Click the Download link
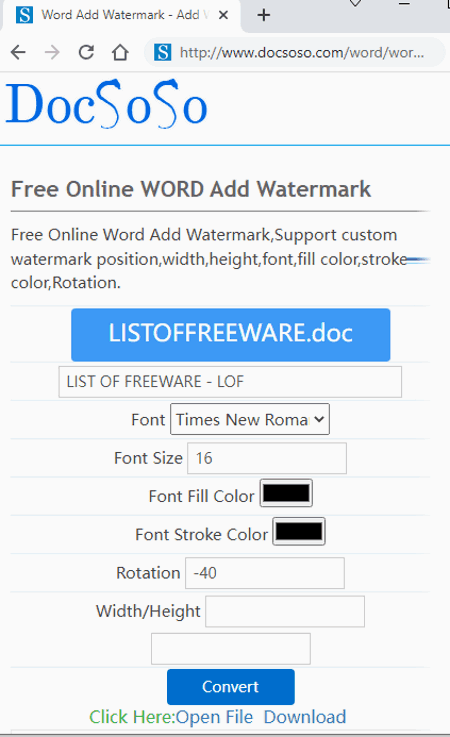 305,717
